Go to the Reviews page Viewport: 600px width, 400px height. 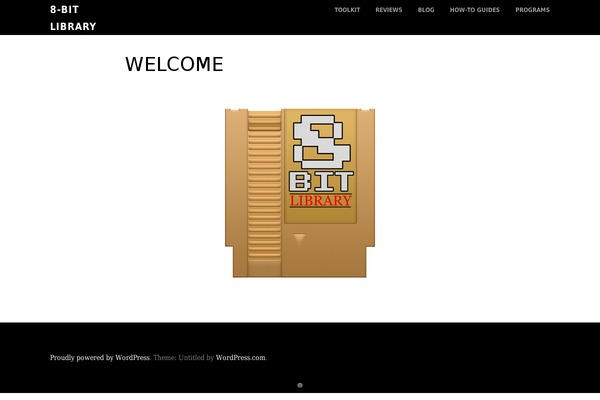[x=388, y=10]
